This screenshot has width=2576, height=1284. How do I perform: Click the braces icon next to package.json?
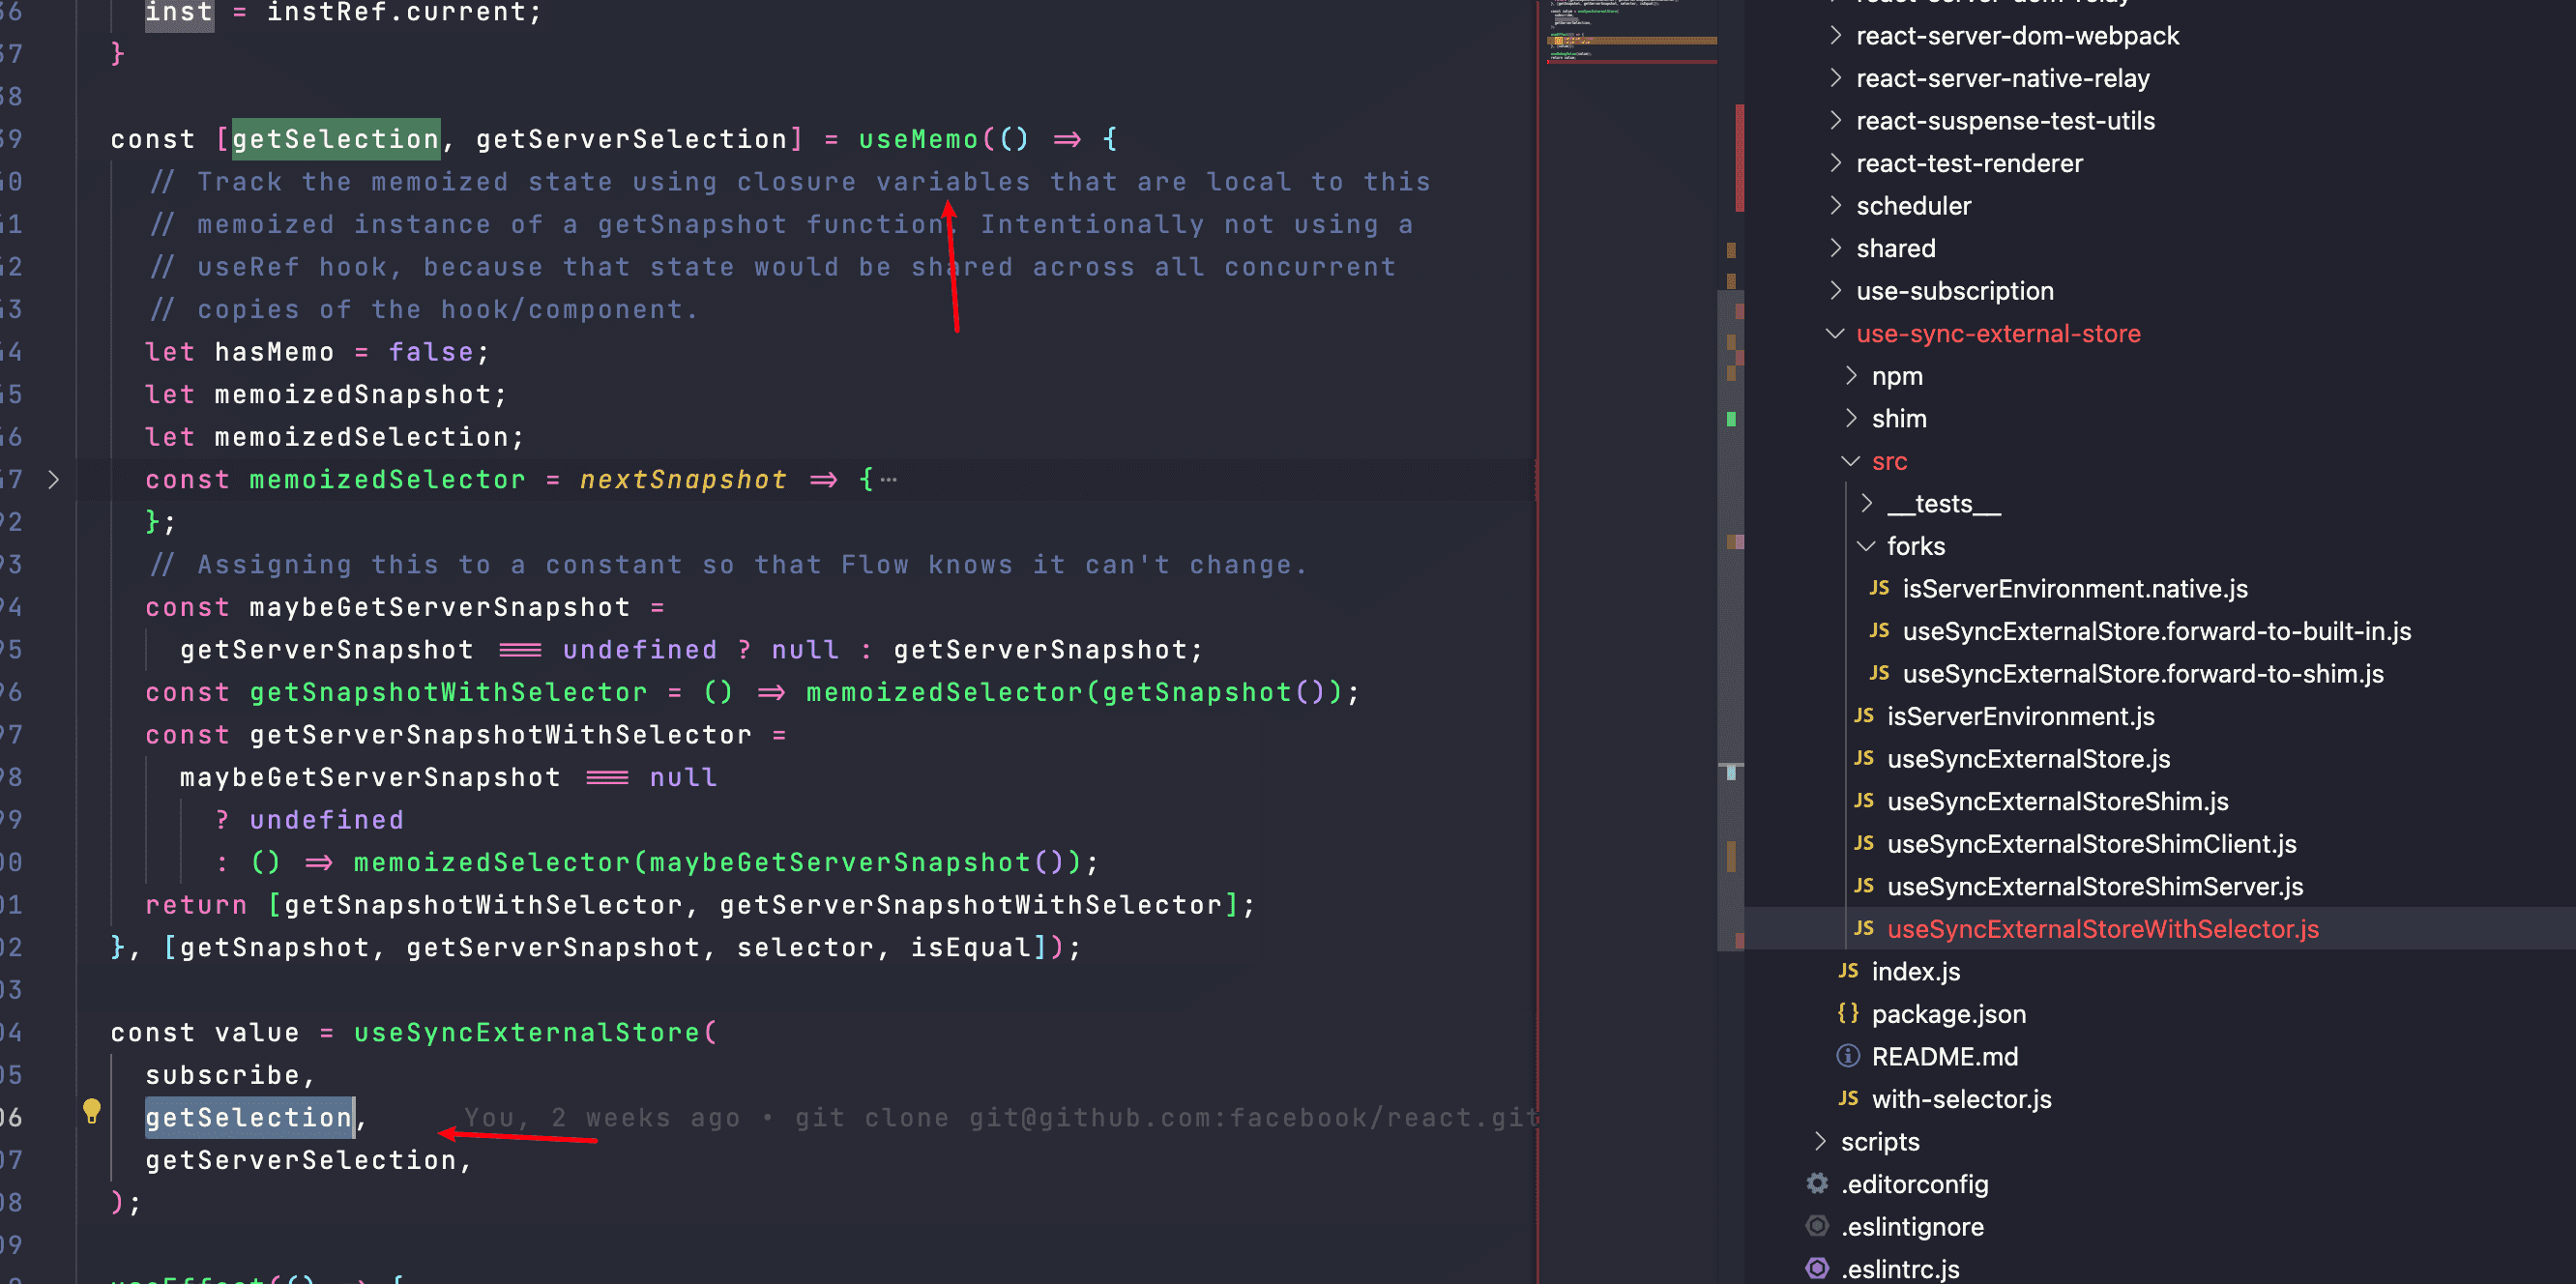click(1848, 1013)
